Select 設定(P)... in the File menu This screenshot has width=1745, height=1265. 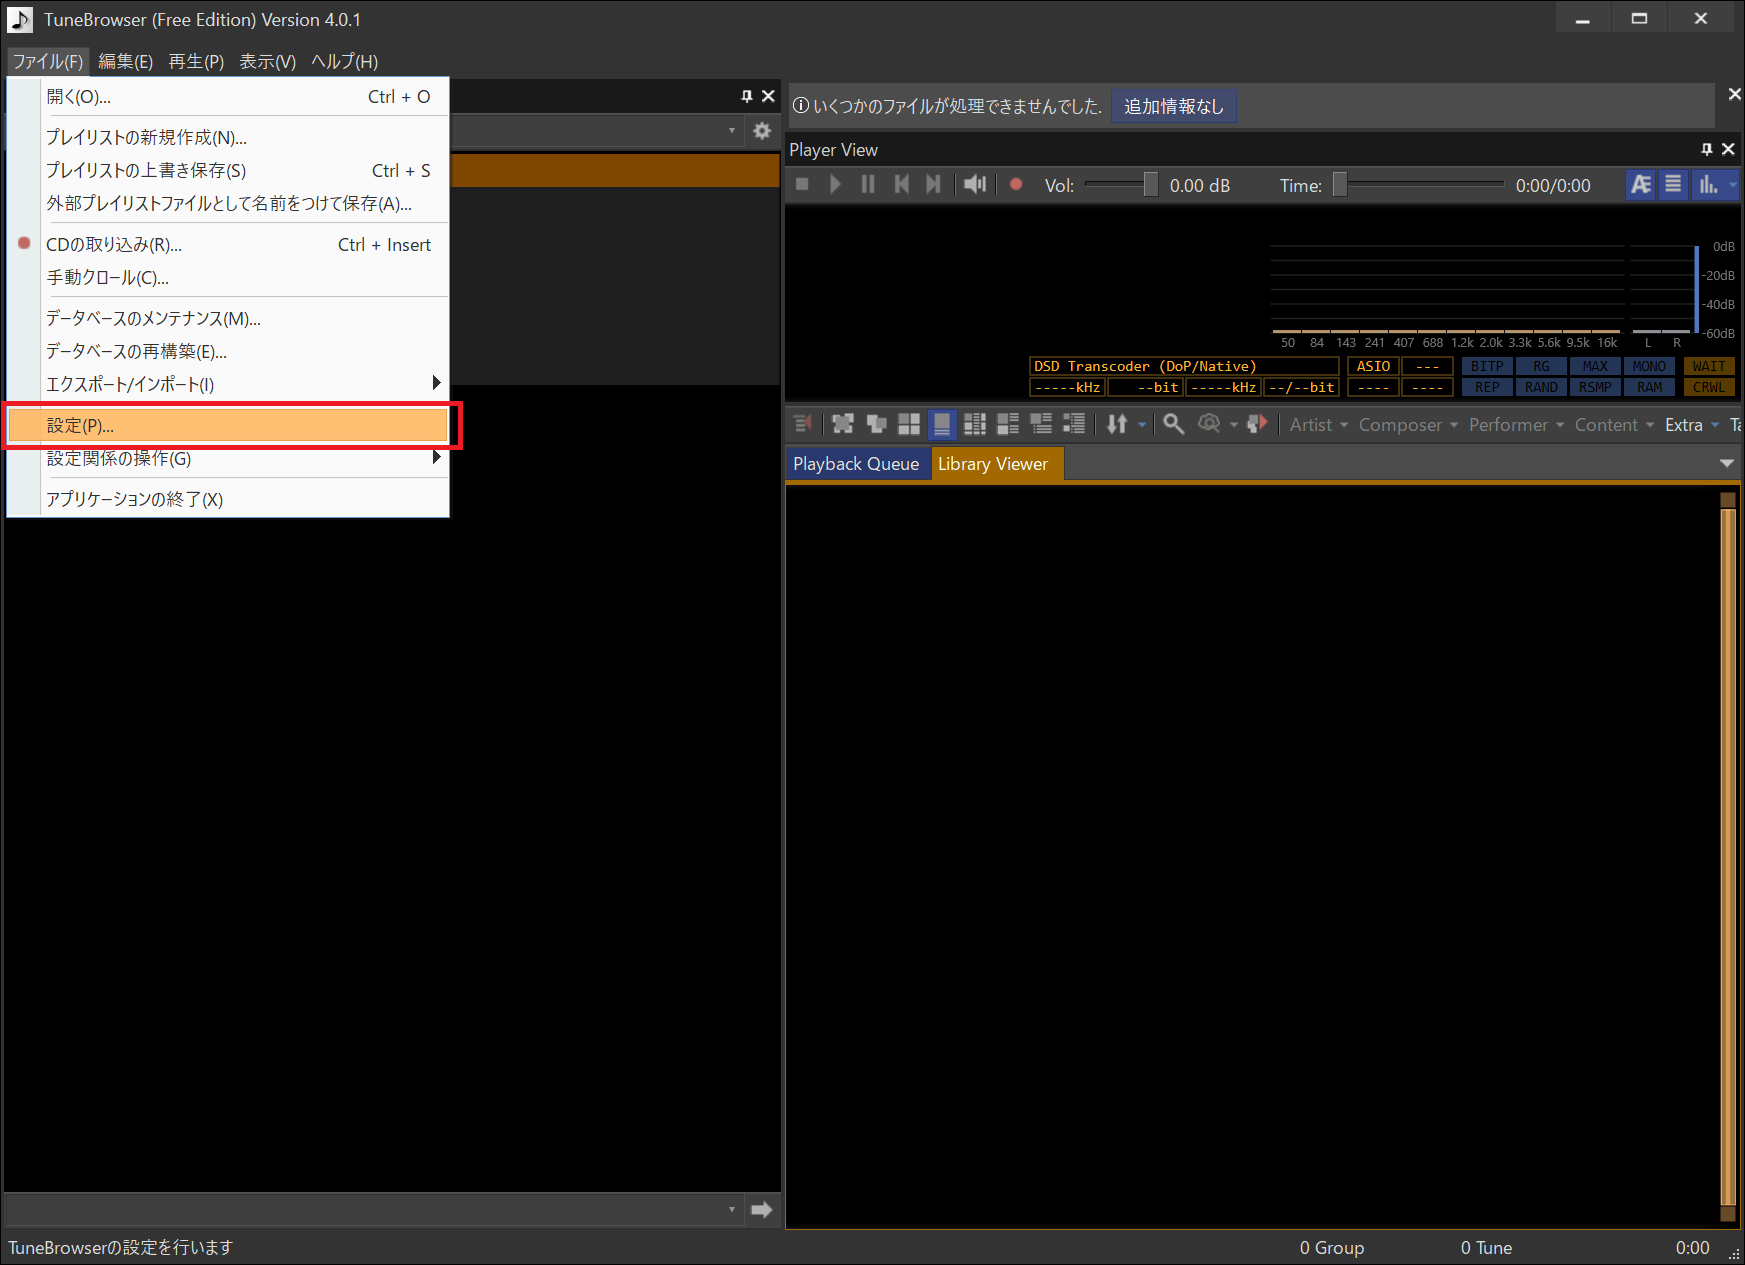click(x=228, y=425)
